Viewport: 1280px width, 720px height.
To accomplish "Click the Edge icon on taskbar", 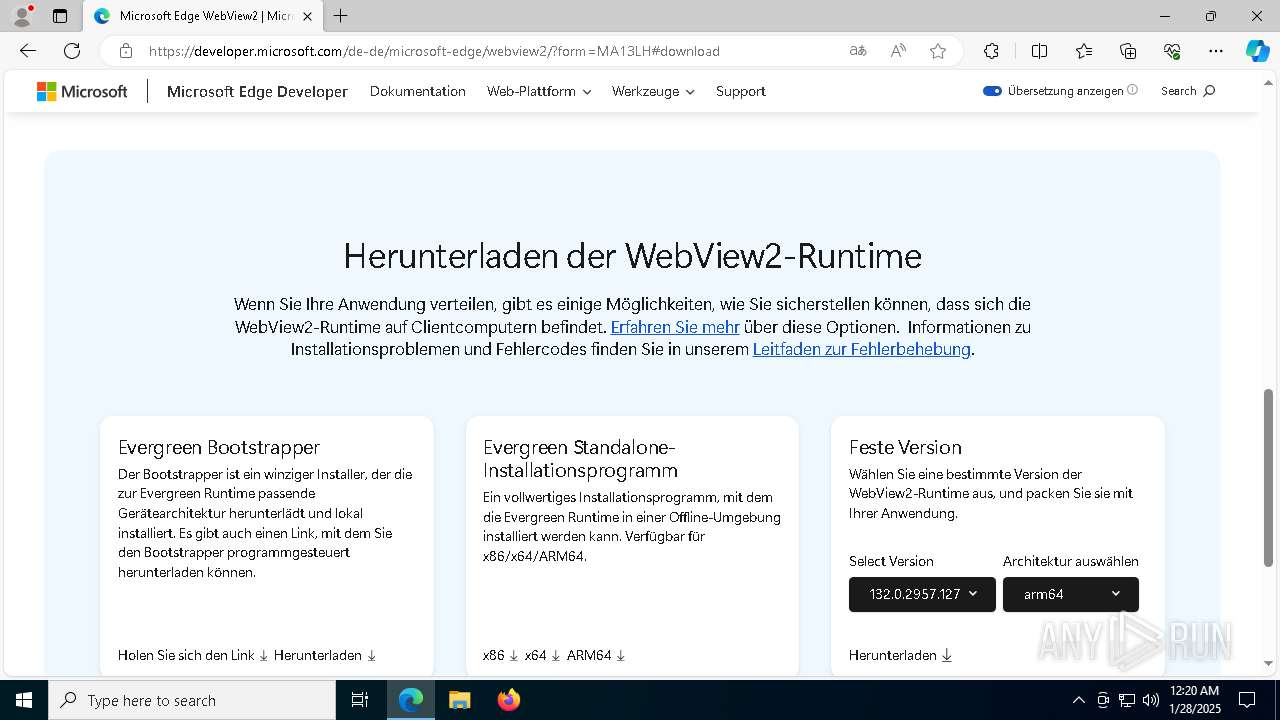I will [411, 700].
